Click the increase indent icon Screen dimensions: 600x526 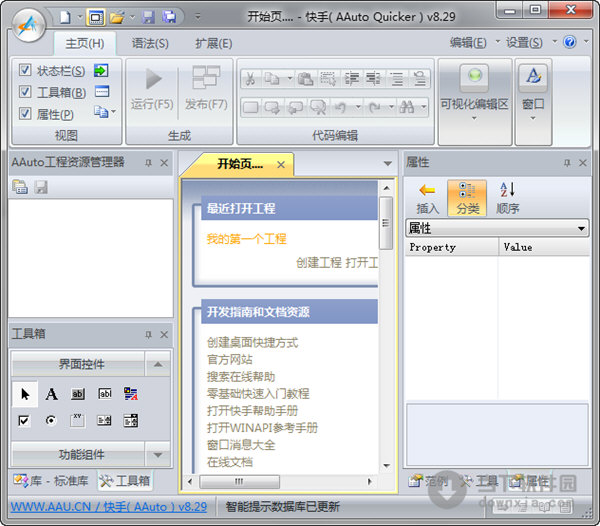[x=351, y=79]
